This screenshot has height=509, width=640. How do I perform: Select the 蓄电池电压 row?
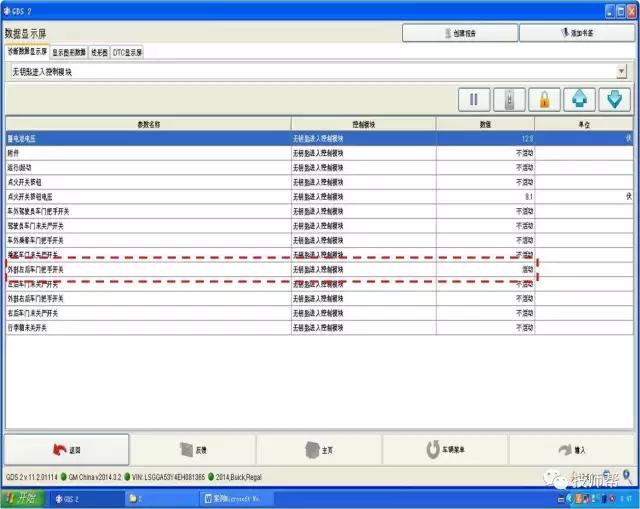pyautogui.click(x=320, y=139)
